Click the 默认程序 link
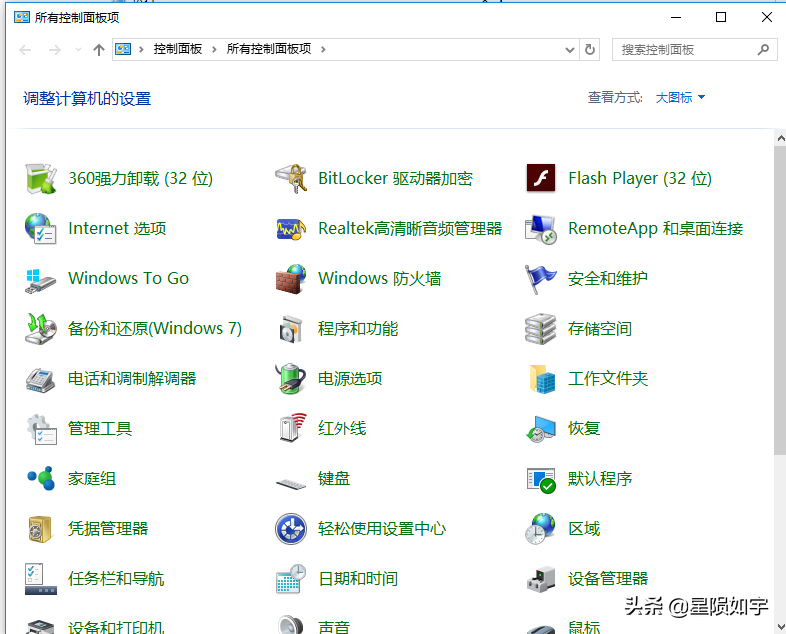This screenshot has width=786, height=634. pyautogui.click(x=600, y=479)
